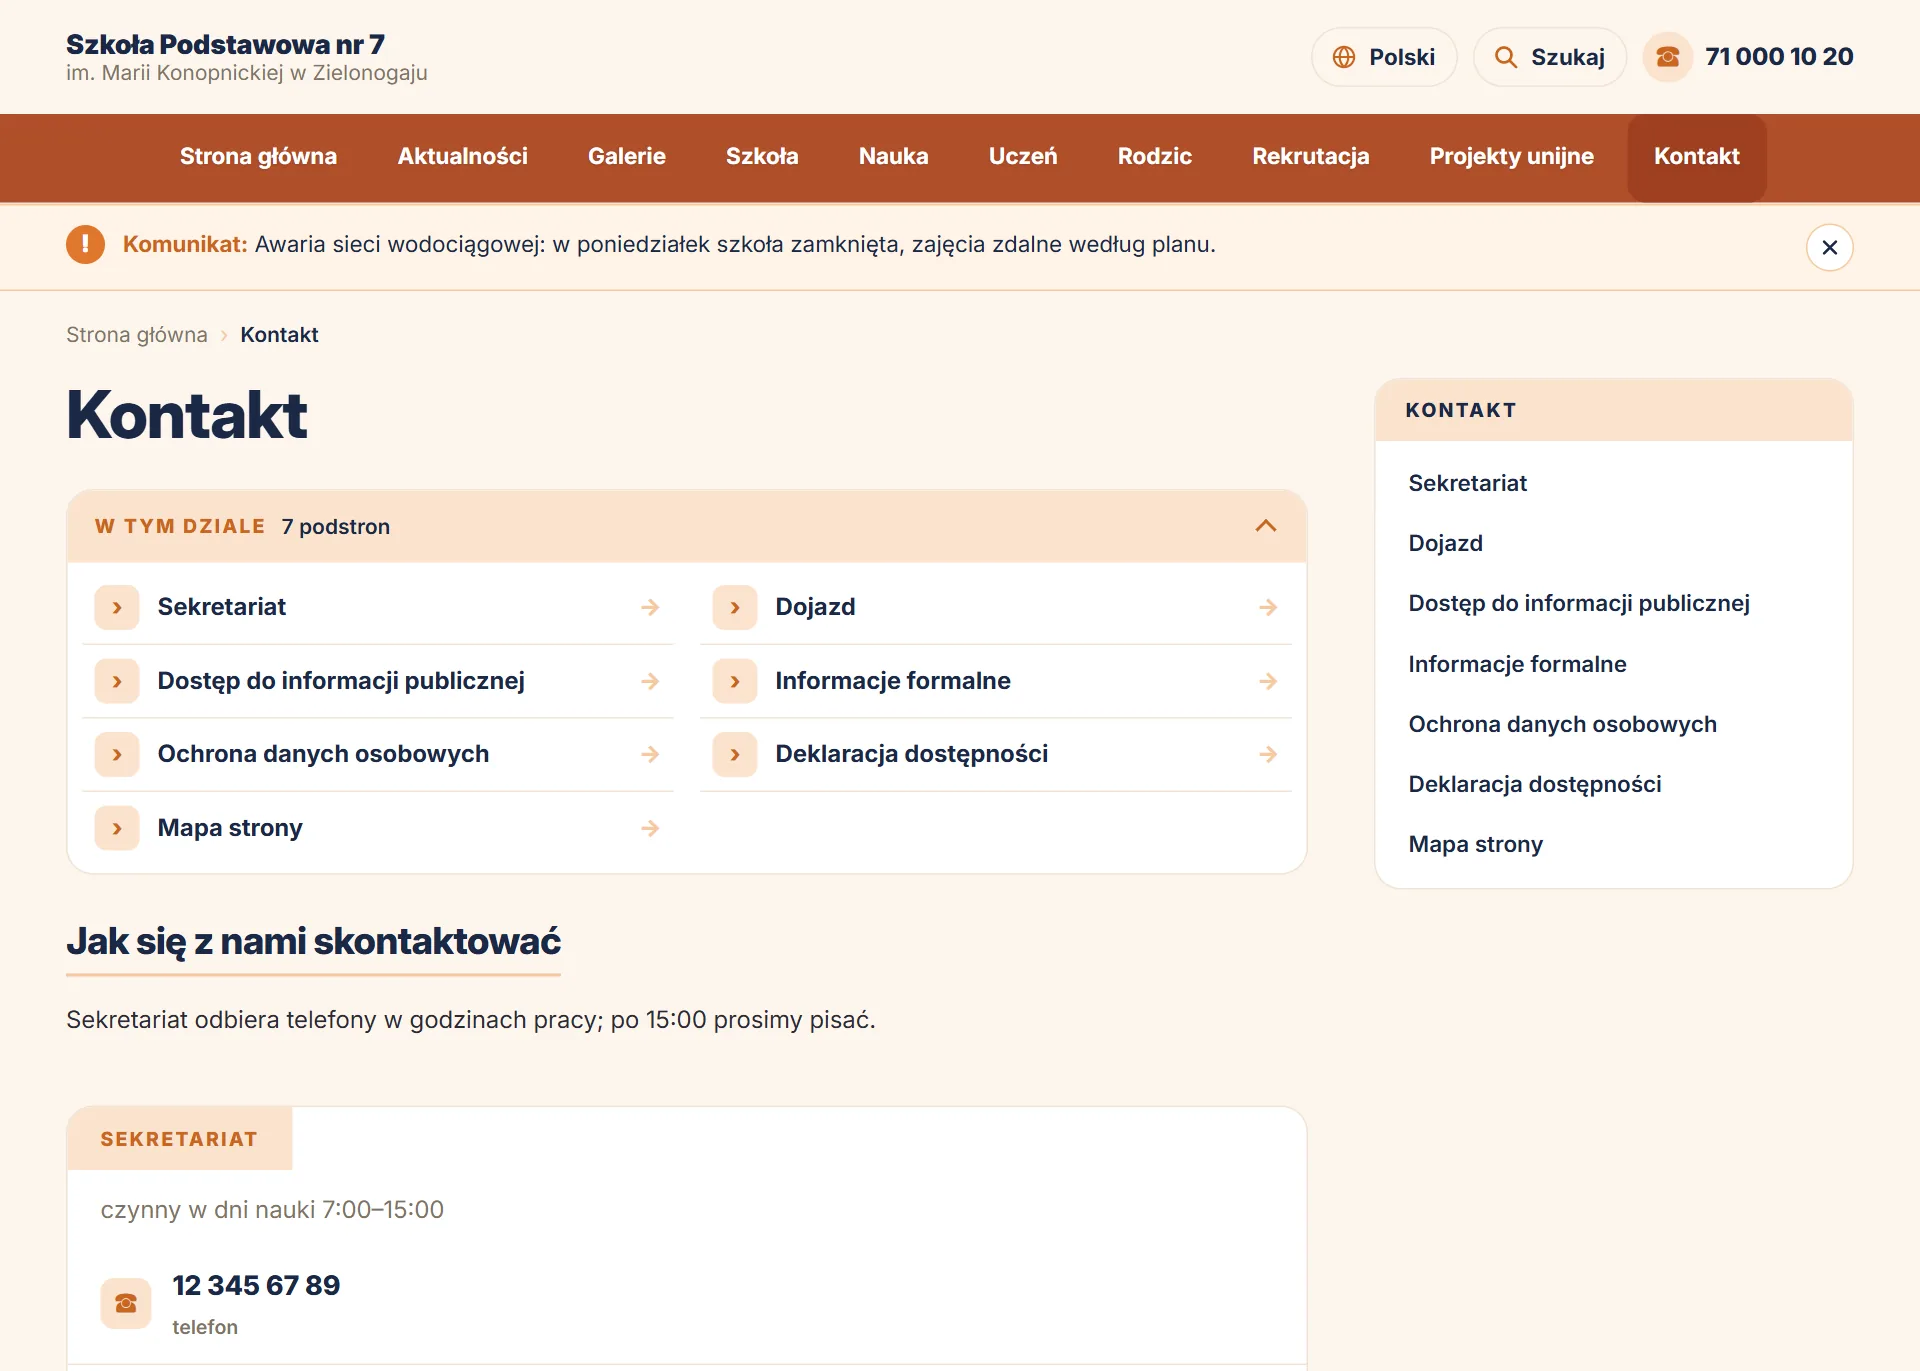The height and width of the screenshot is (1371, 1920).
Task: Open the Aktualności menu item
Action: pos(462,157)
